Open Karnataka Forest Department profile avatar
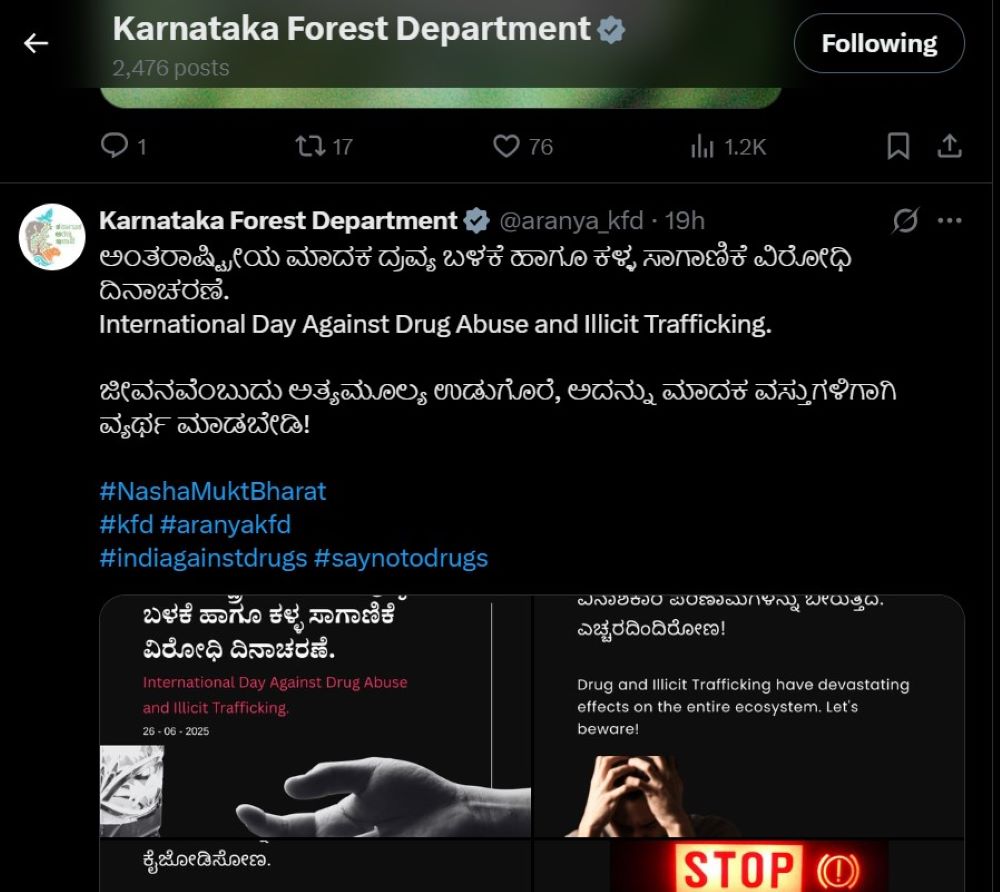The height and width of the screenshot is (892, 1000). [x=52, y=237]
